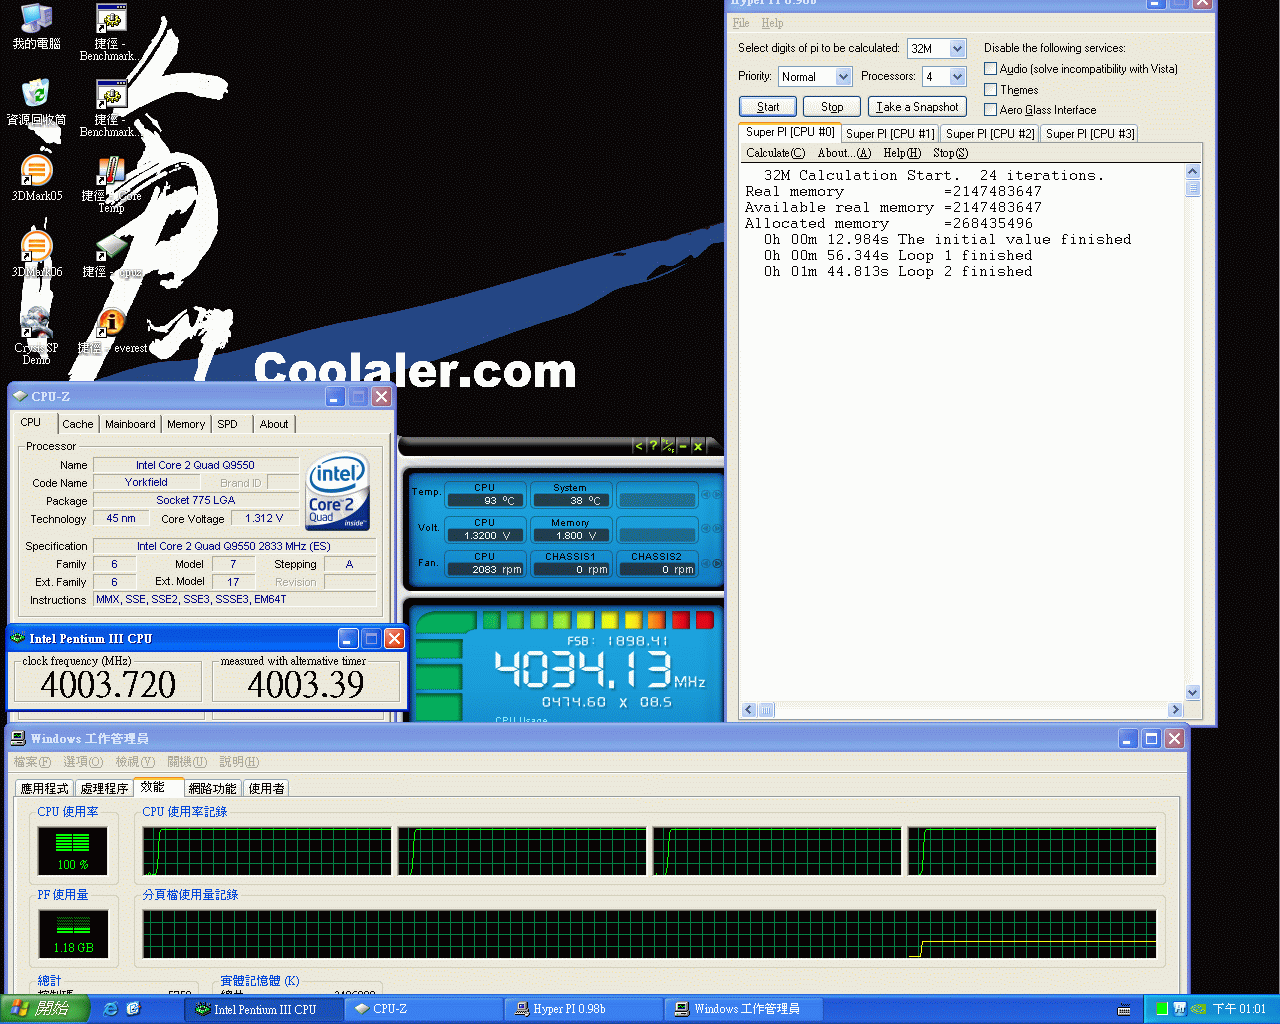1280x1024 pixels.
Task: Switch to Super PI [CPU #1] tab
Action: (x=890, y=133)
